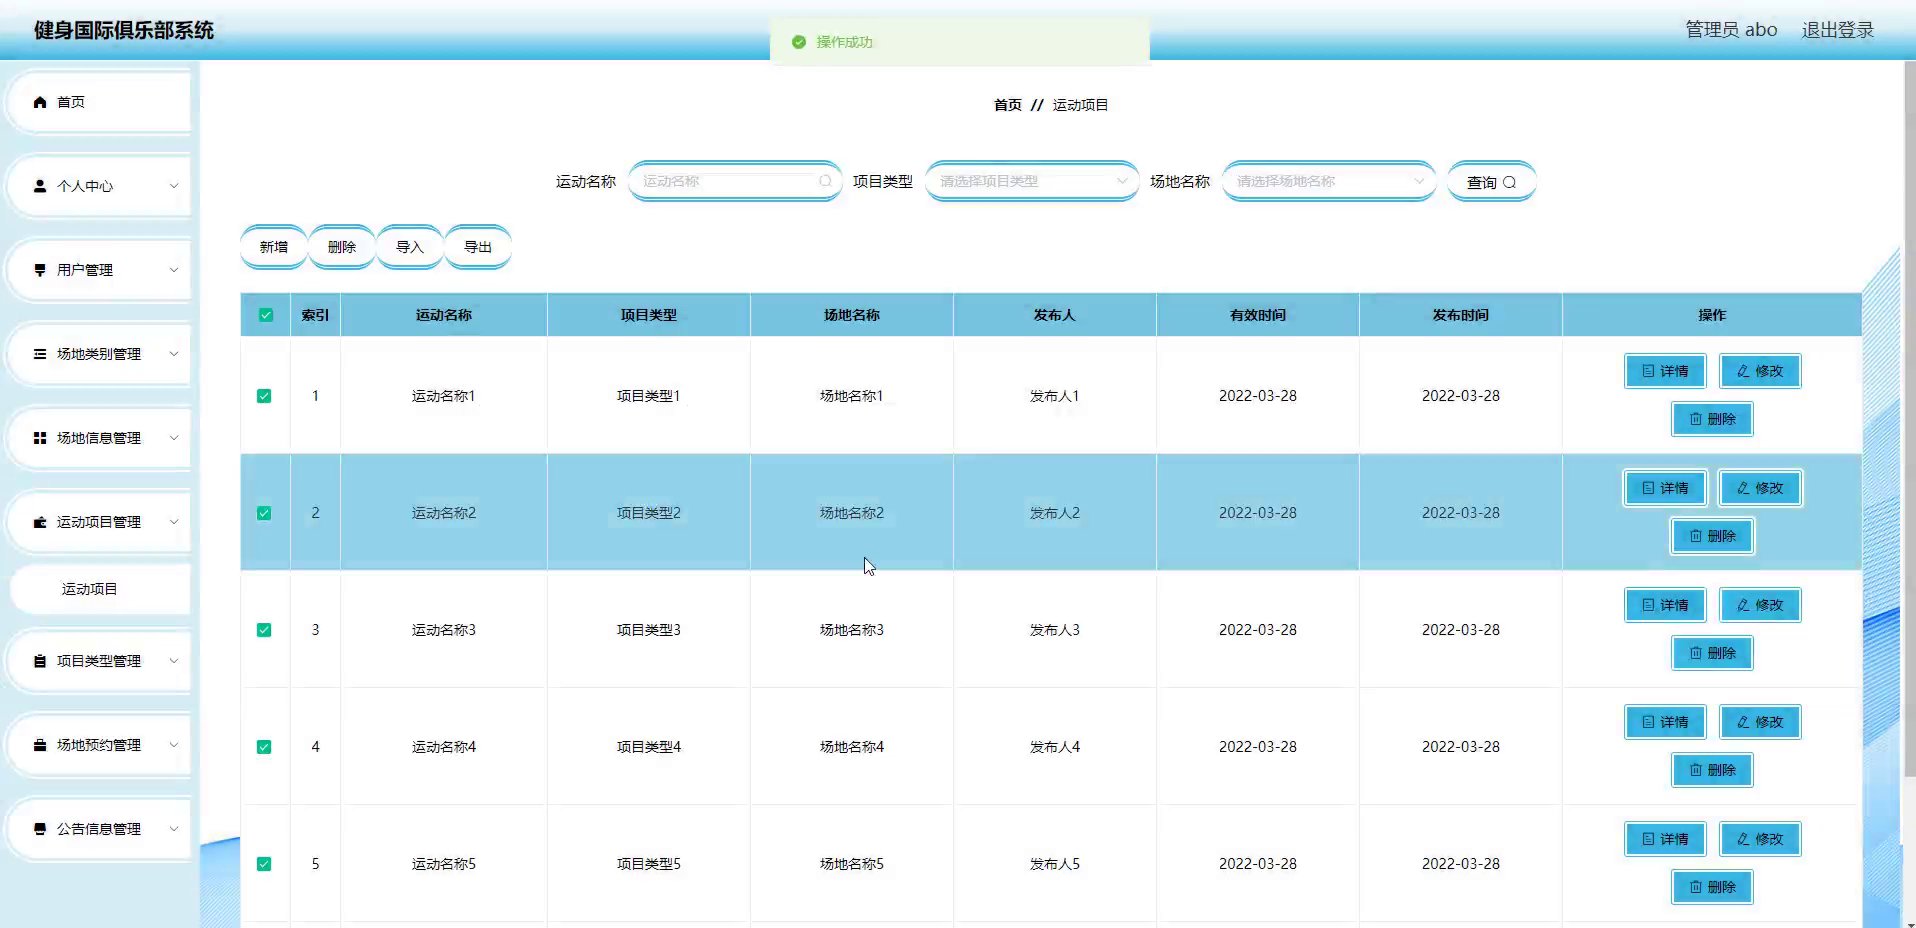Uncheck the checkbox for row 运动名称5

(x=264, y=864)
